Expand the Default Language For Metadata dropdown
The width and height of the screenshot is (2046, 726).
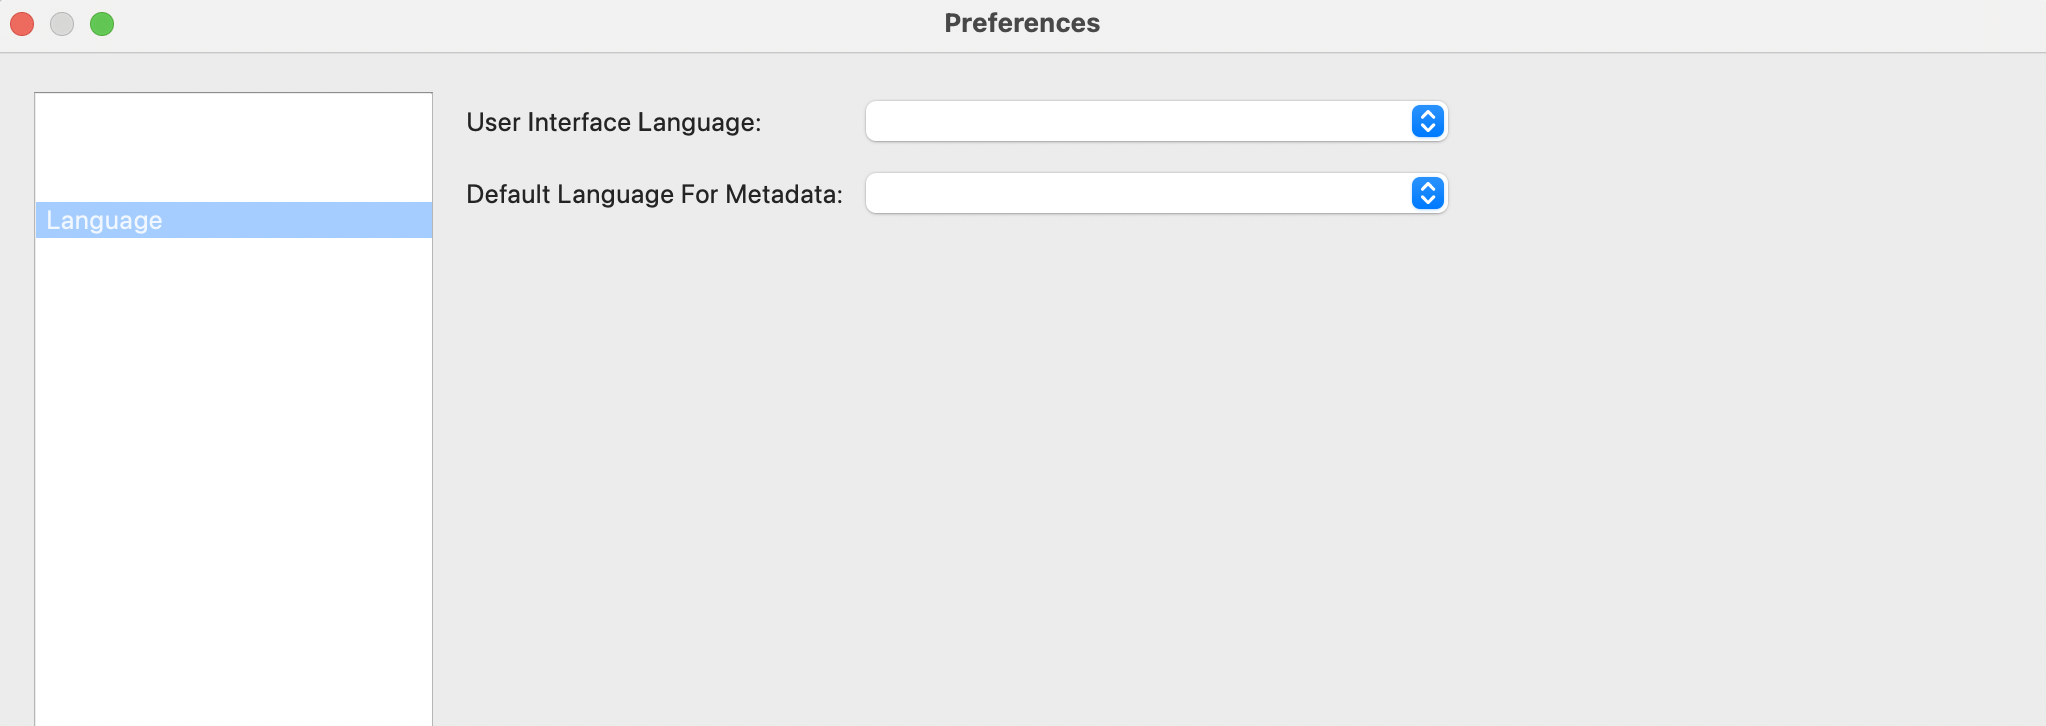pyautogui.click(x=1138, y=194)
